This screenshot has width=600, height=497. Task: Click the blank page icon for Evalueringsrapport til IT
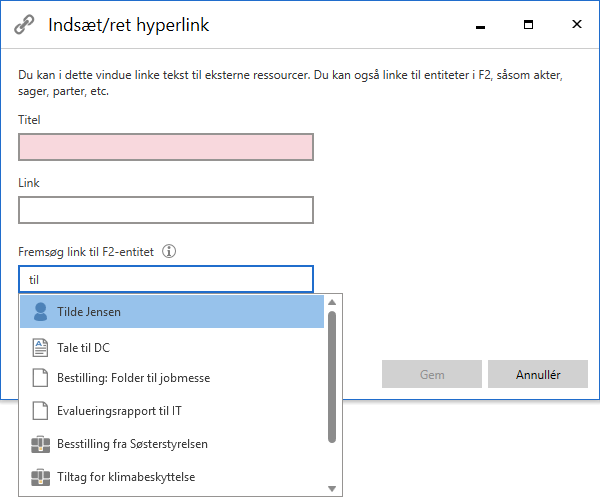pos(40,411)
